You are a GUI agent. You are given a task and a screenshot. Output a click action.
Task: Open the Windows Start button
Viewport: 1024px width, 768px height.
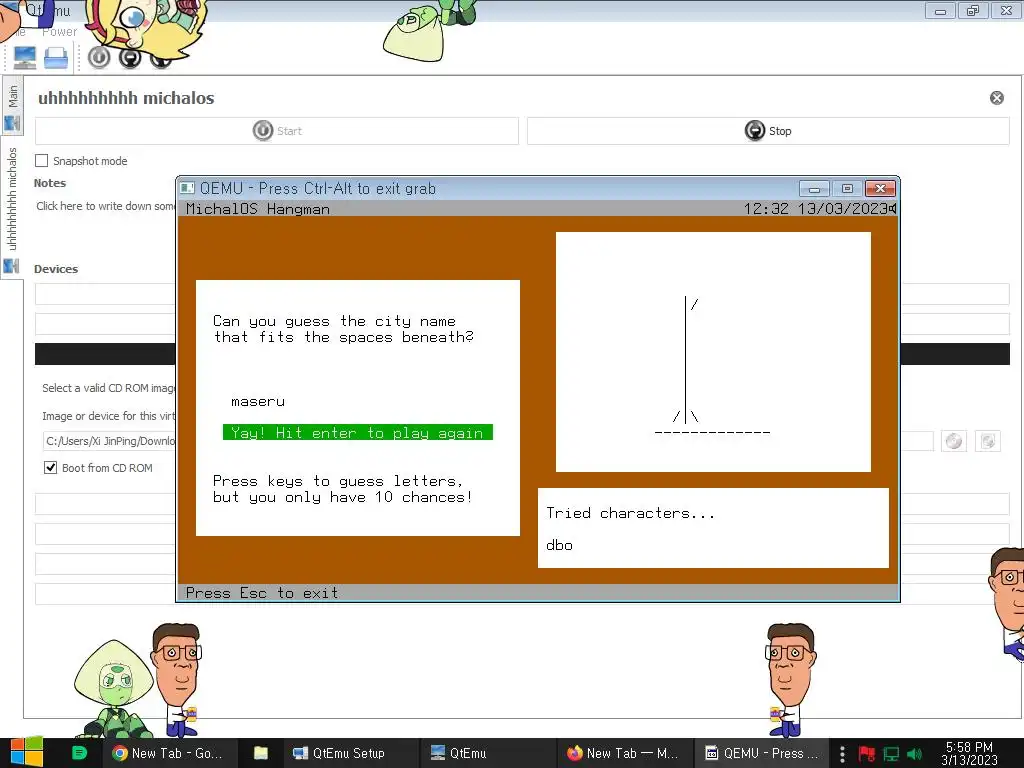coord(26,752)
